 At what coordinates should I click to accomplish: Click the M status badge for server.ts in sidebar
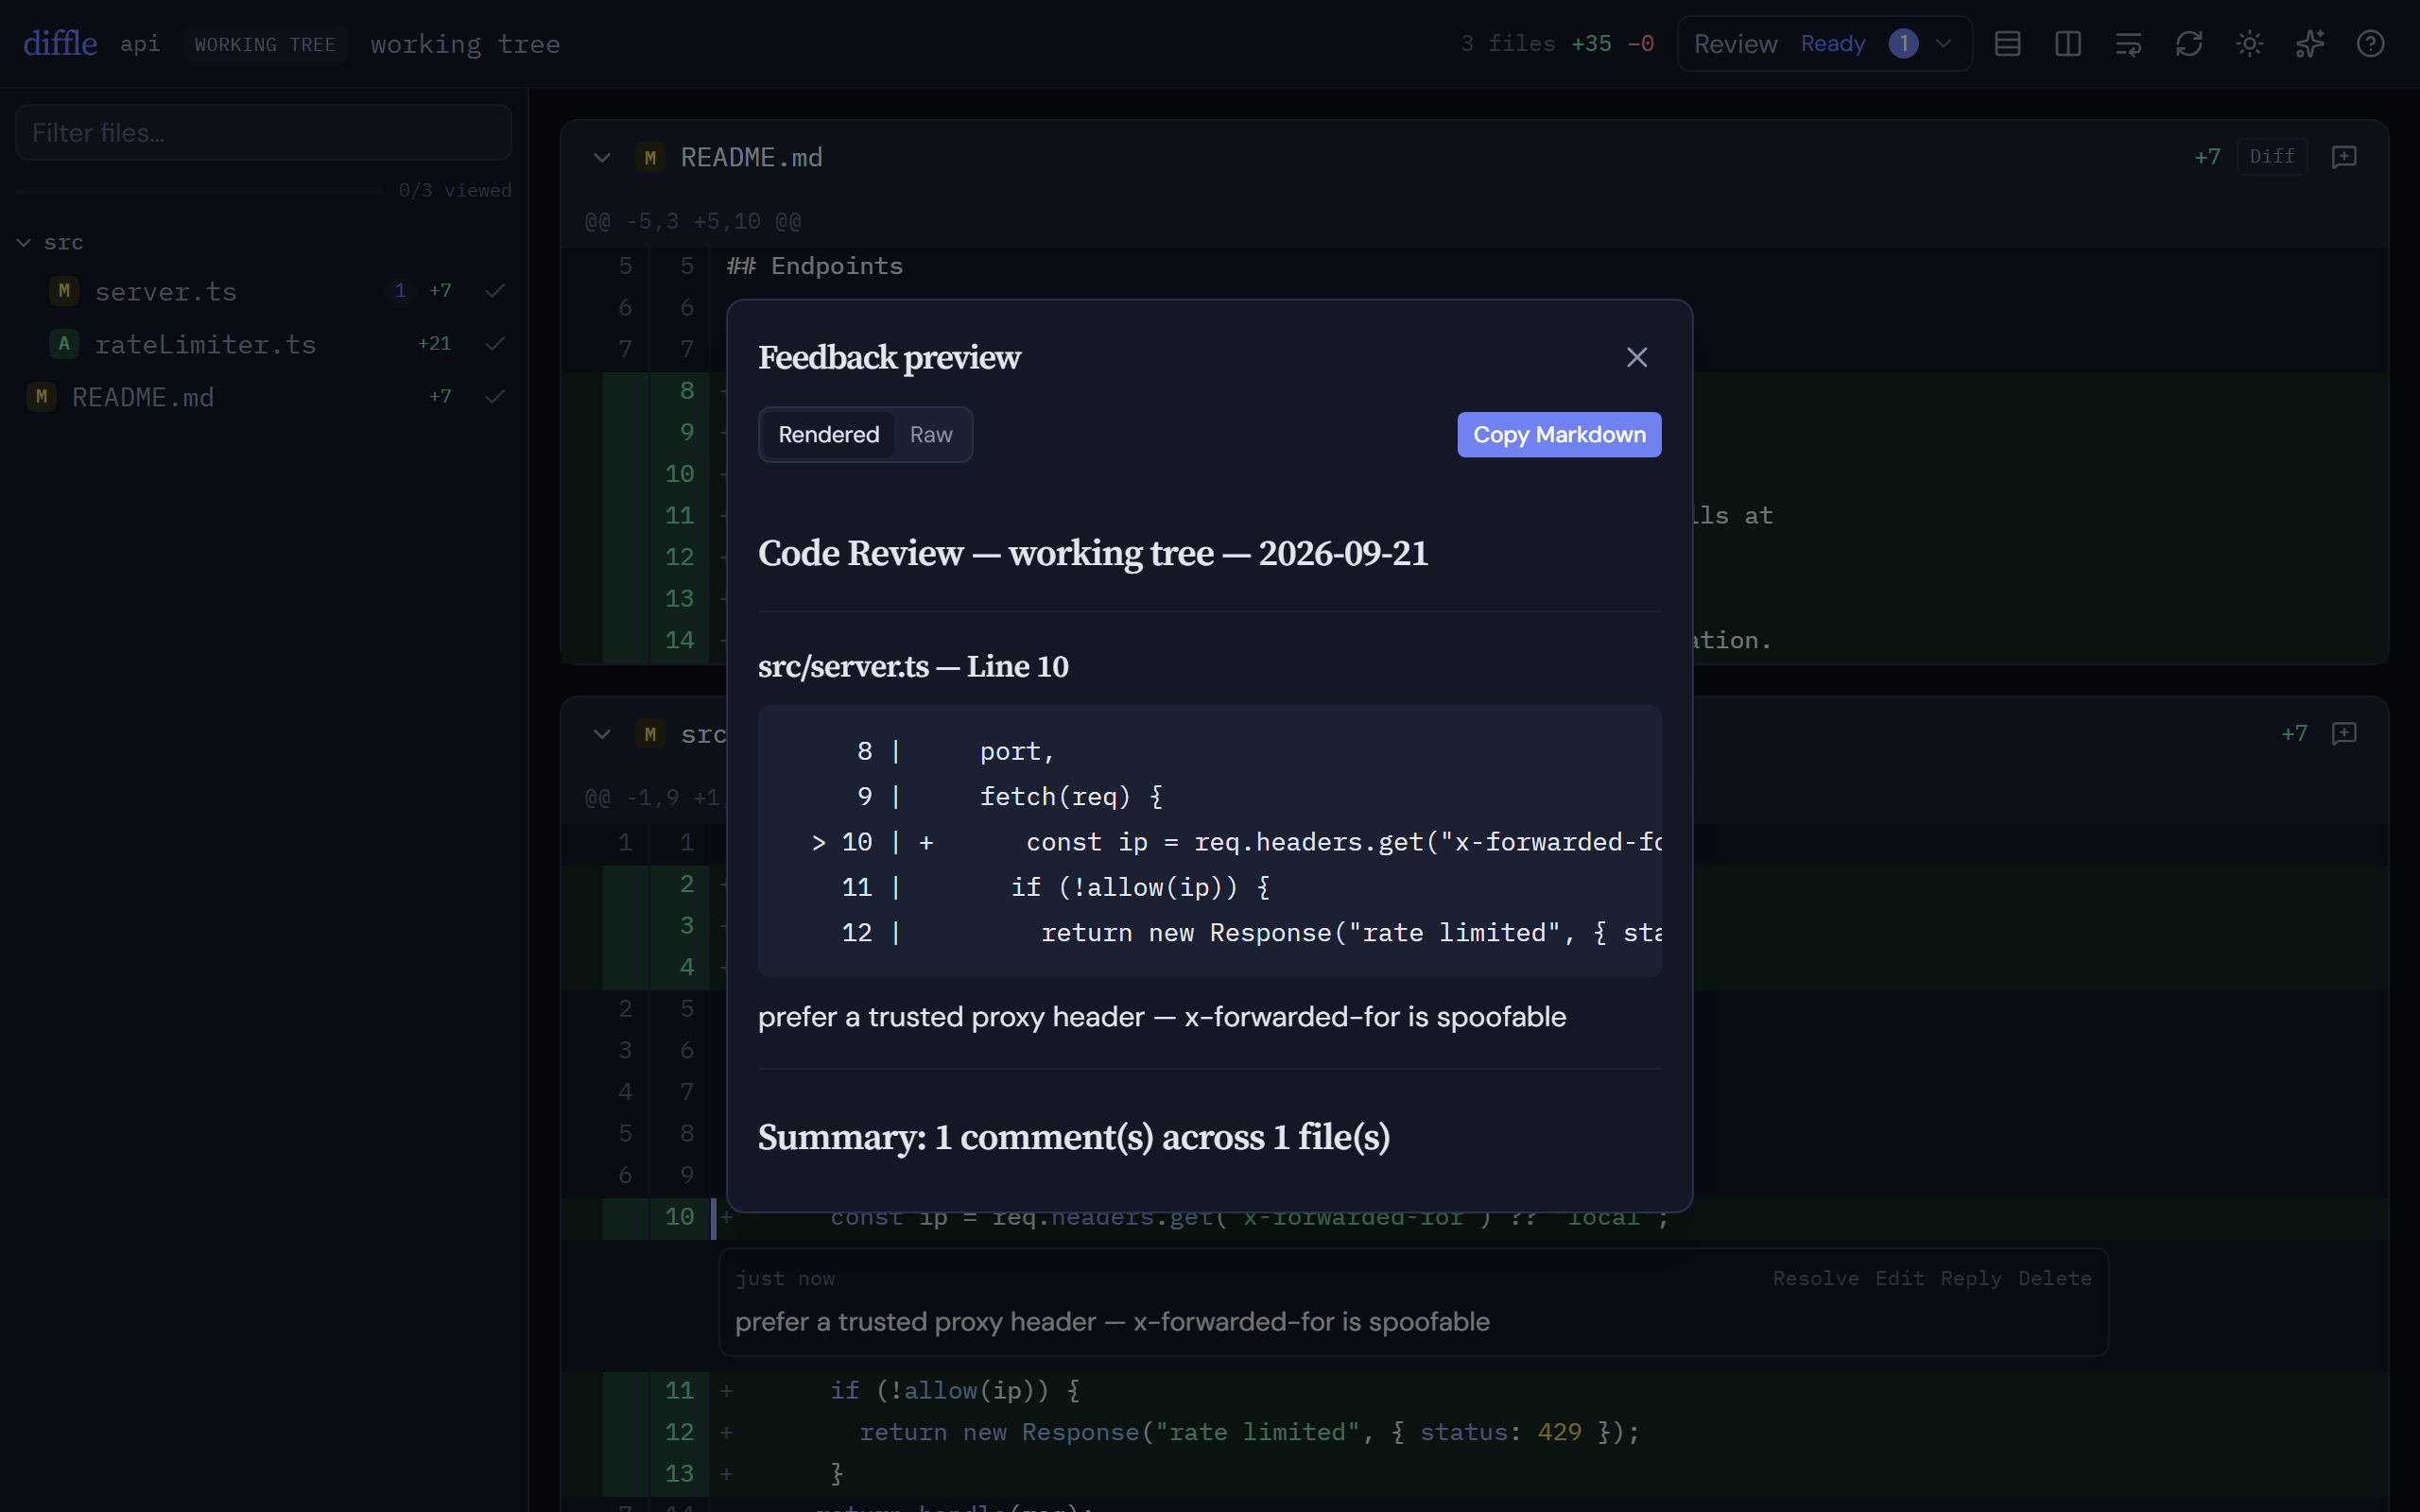[x=64, y=291]
